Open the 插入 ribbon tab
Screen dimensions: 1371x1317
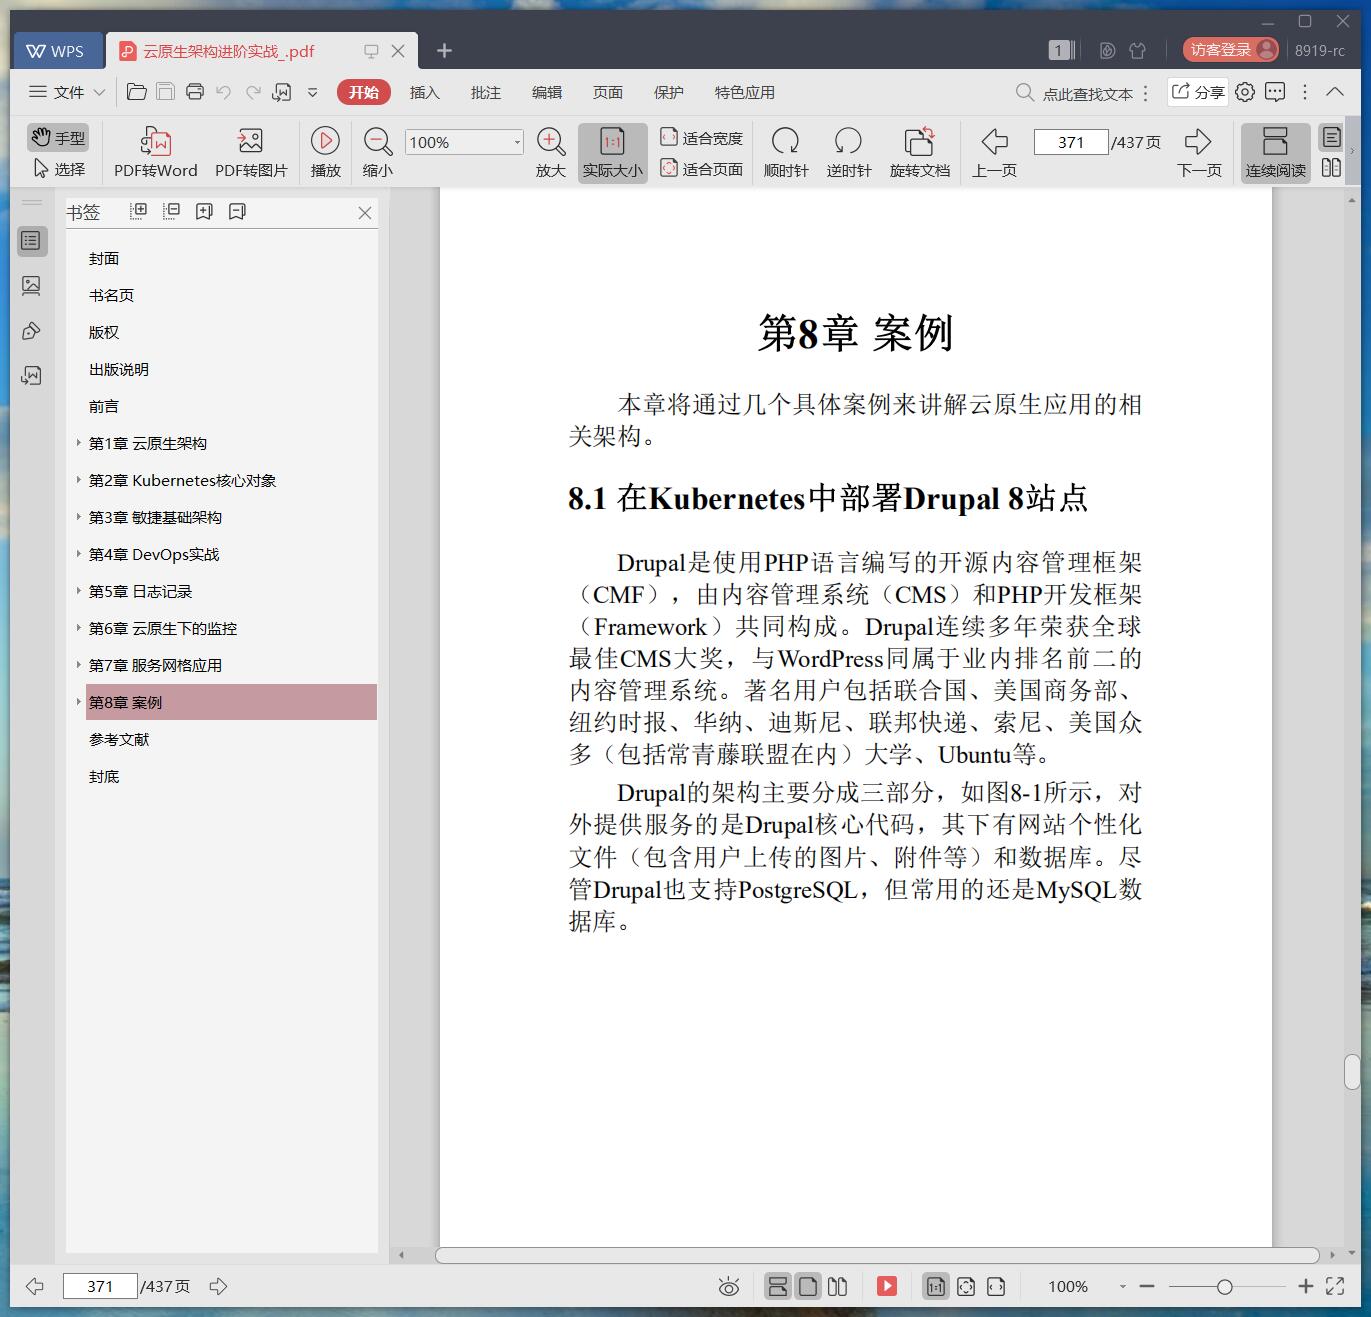tap(424, 92)
